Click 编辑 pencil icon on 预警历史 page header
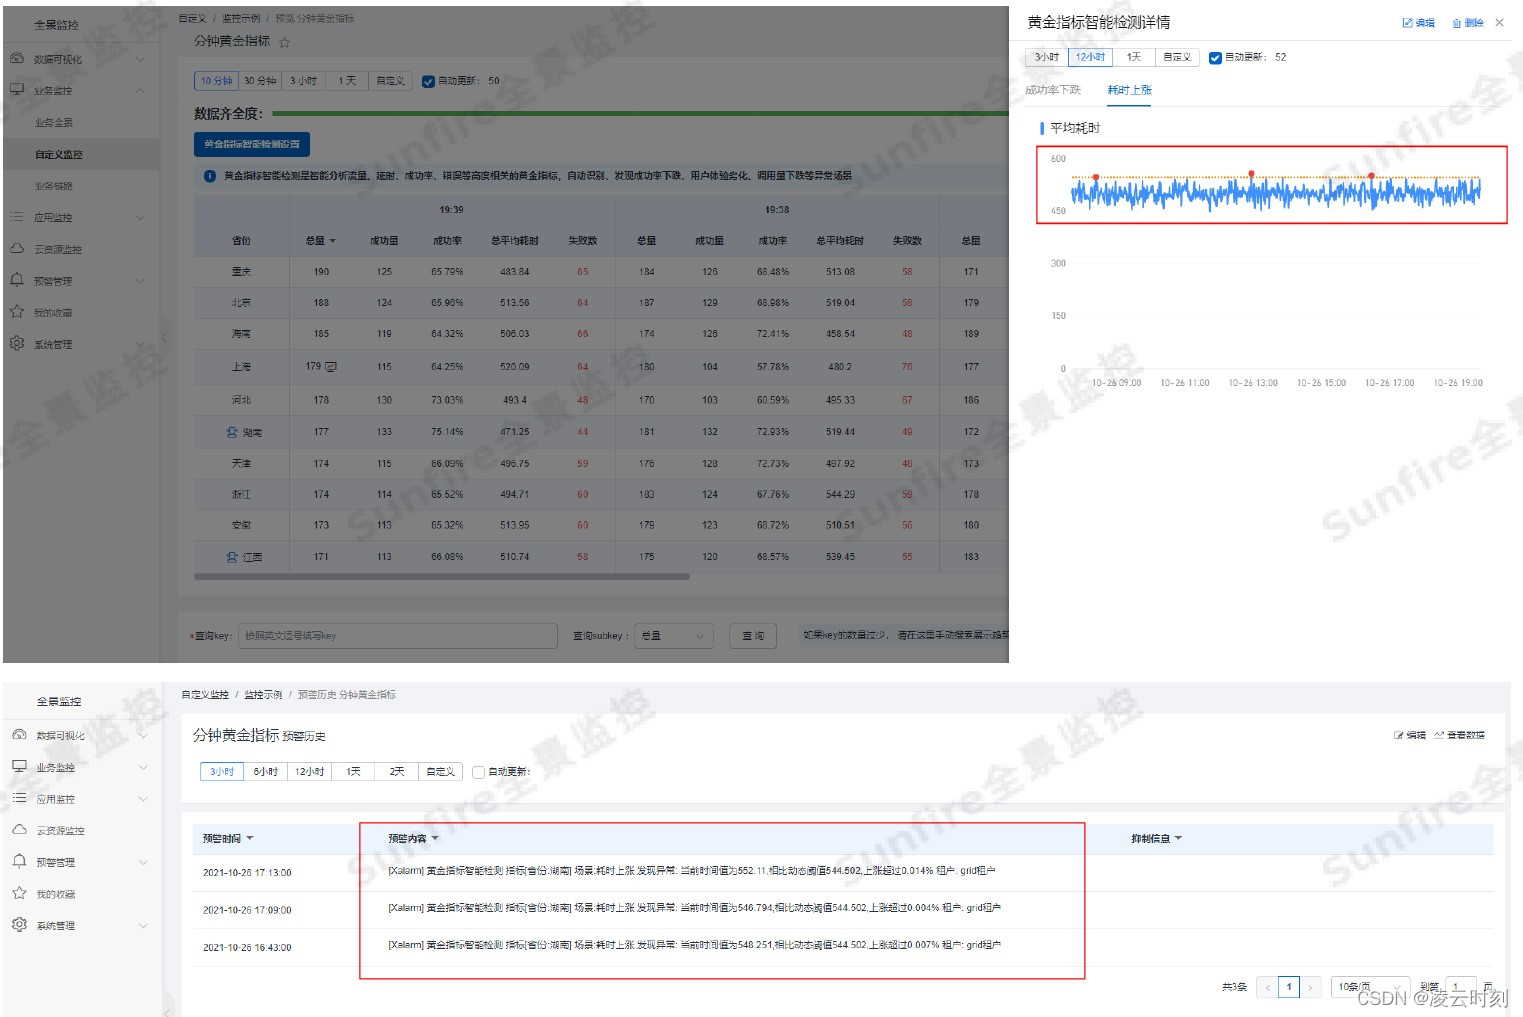 tap(1399, 735)
